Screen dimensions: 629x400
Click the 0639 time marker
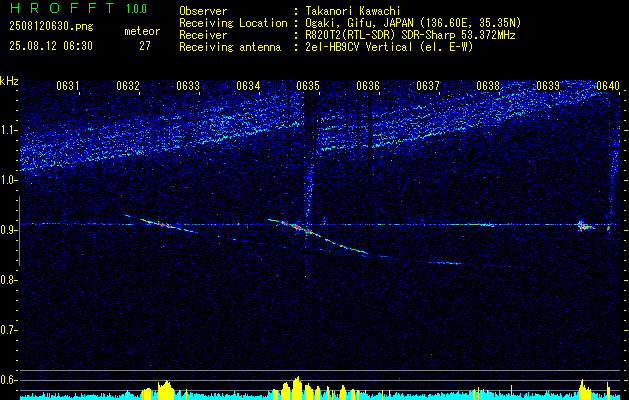(548, 86)
